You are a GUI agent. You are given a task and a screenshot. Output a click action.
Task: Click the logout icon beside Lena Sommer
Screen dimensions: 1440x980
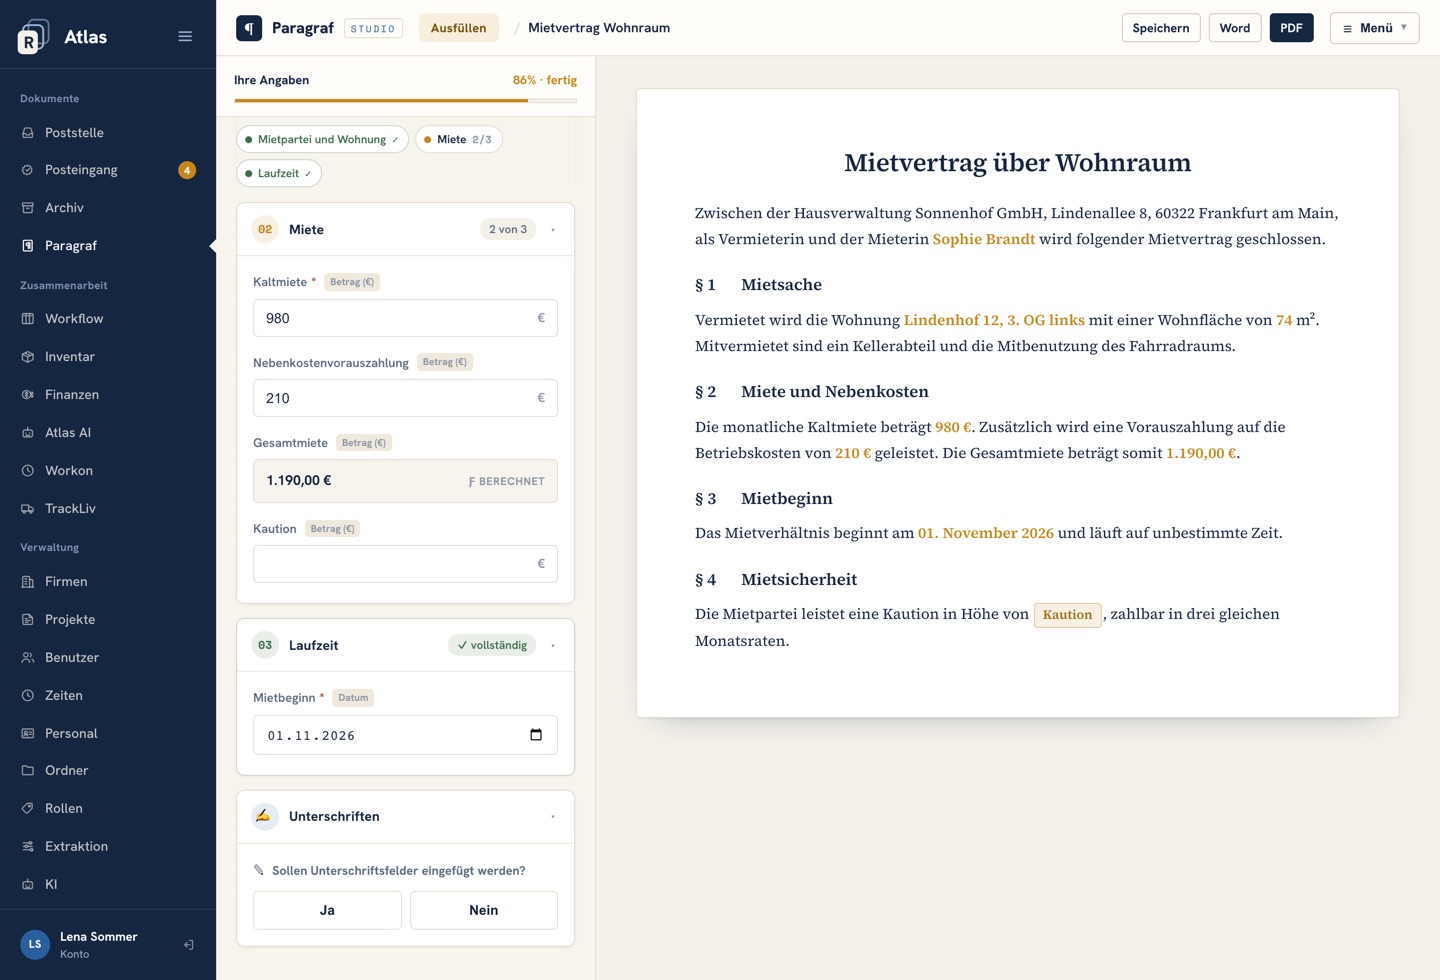[188, 945]
